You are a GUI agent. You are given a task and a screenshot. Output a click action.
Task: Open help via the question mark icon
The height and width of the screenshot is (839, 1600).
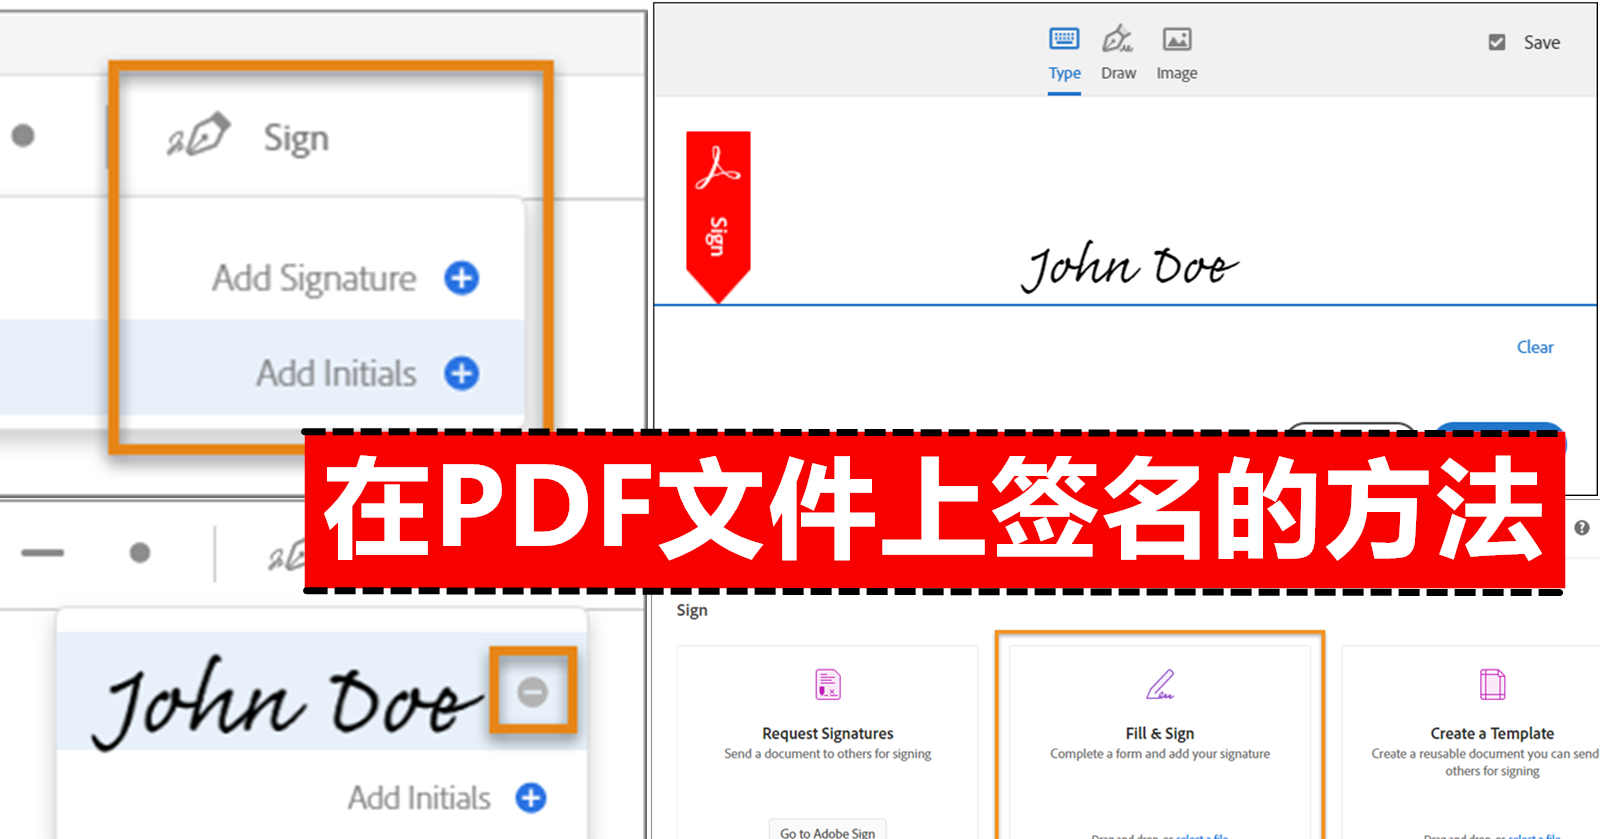pos(1581,528)
